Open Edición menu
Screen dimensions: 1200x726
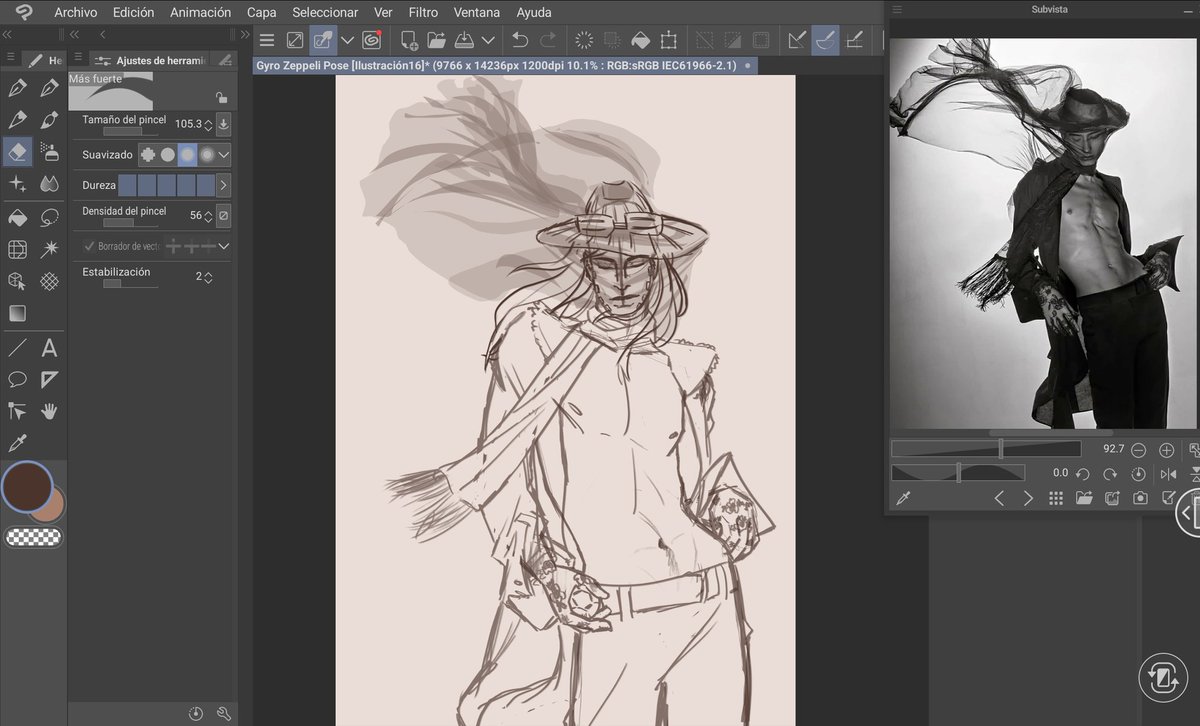(x=134, y=12)
